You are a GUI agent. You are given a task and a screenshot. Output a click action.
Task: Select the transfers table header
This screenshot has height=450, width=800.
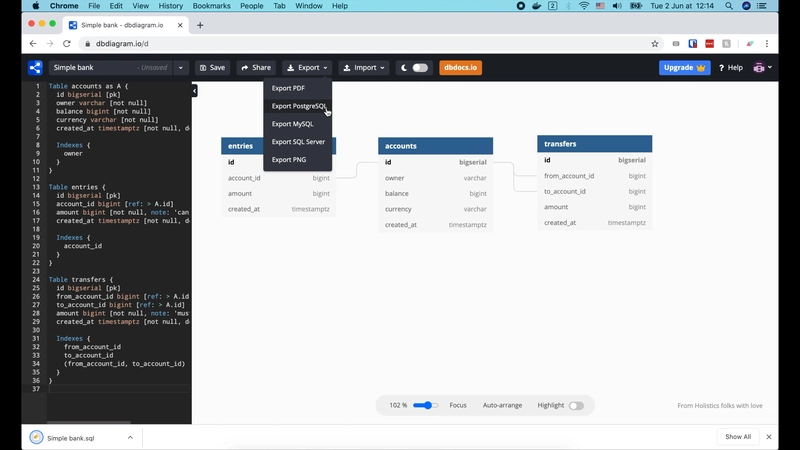(x=594, y=144)
